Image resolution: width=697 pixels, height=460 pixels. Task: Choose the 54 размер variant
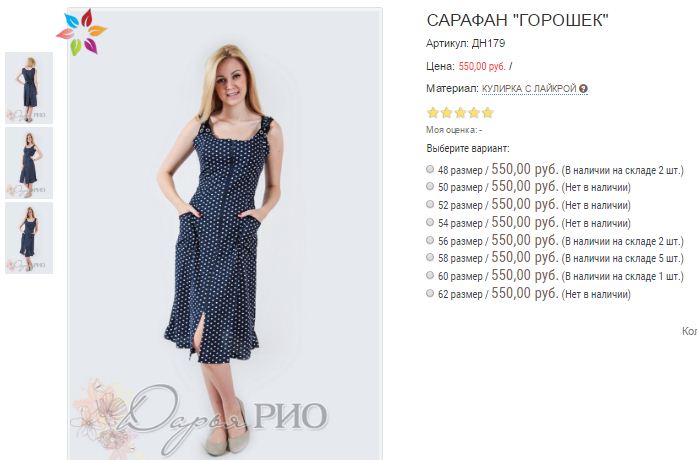pos(430,222)
